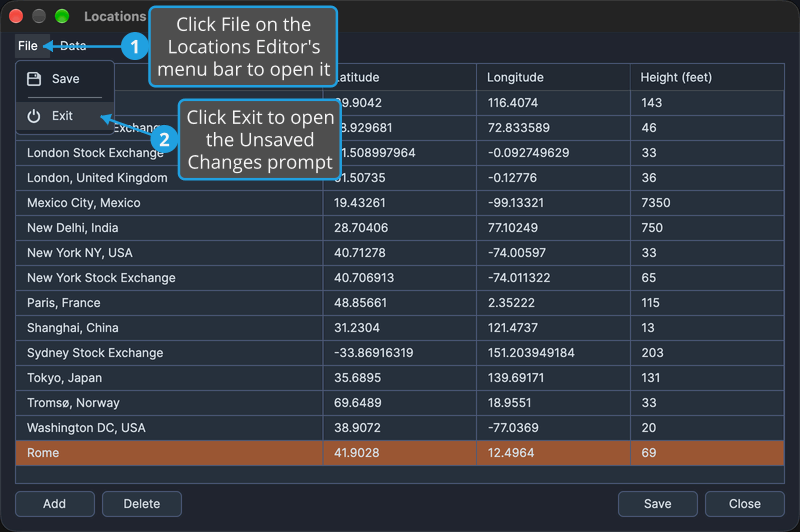
Task: Click latitude cell -33.86916319
Action: (x=399, y=353)
